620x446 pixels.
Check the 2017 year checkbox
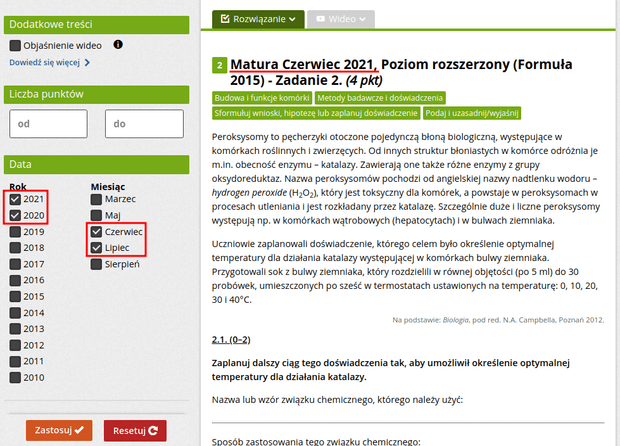[x=15, y=264]
